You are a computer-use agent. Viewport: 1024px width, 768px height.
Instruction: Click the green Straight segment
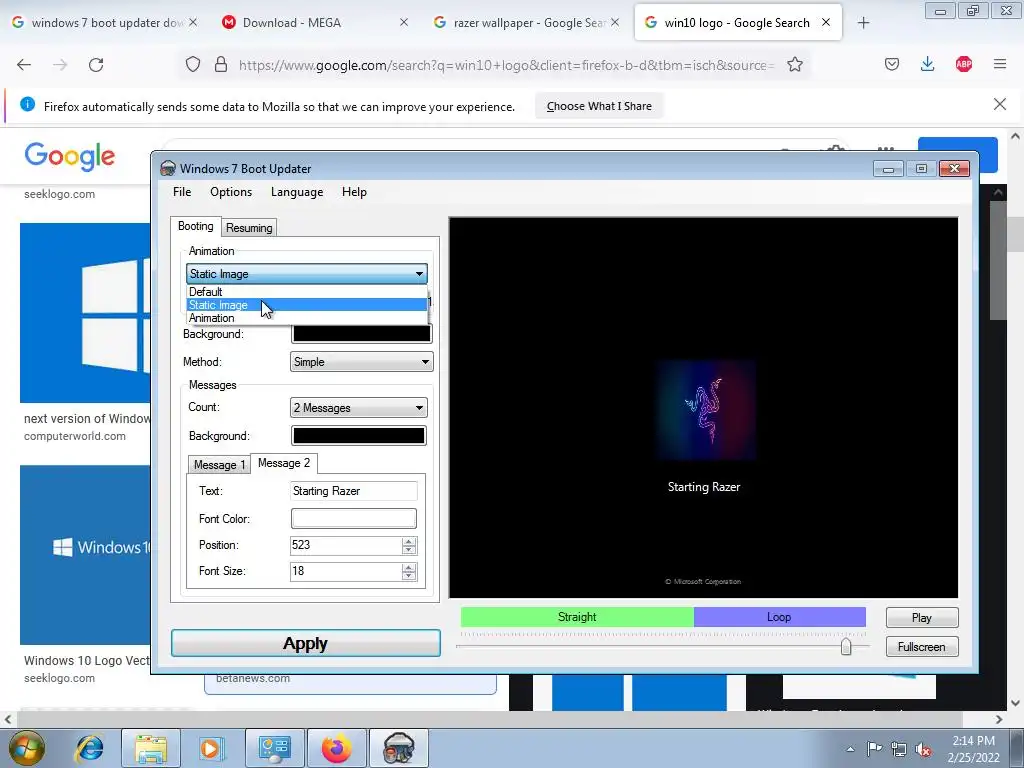[577, 617]
